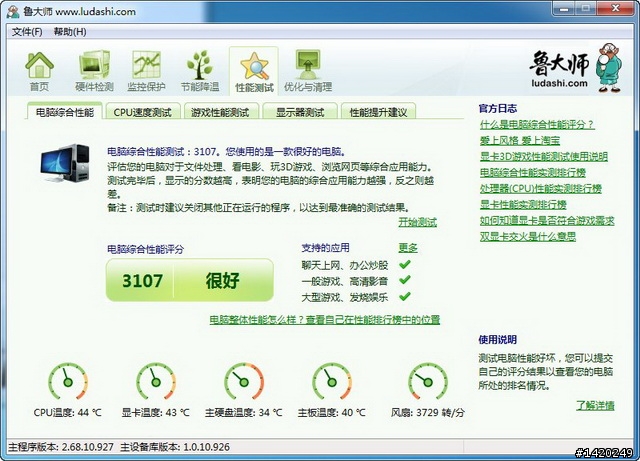Click the 主板温度: 40 ℃ label
Viewport: 640px width, 461px height.
tap(331, 413)
